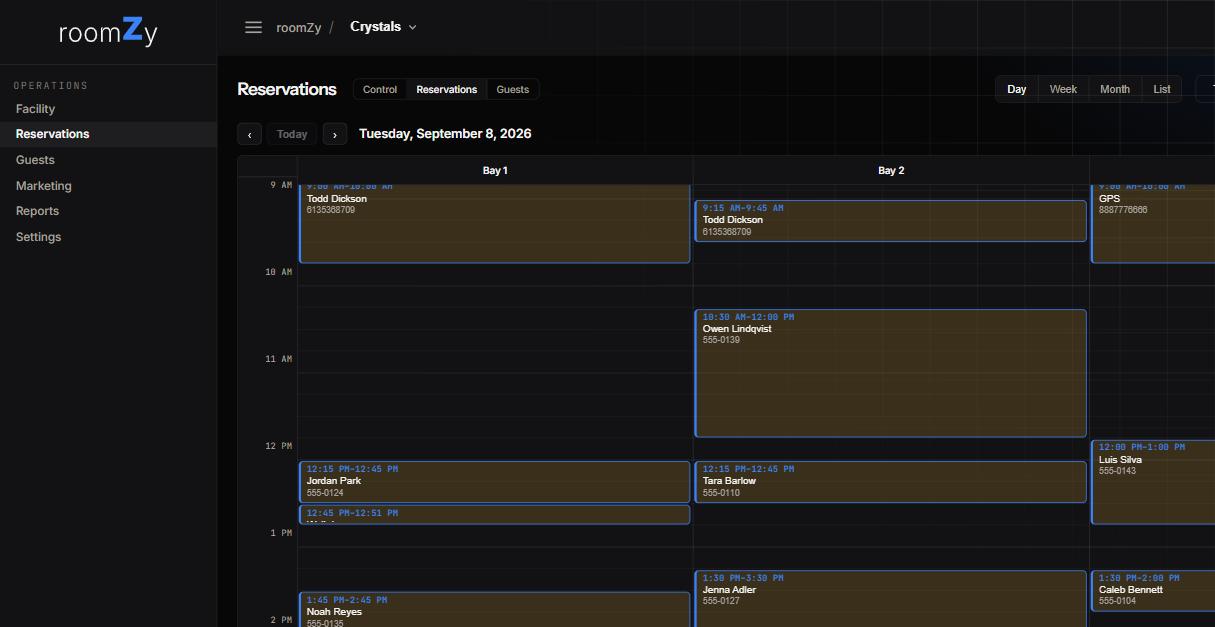Open the 12:45 PM–12:51 PM reservation
Viewport: 1215px width, 627px height.
point(495,514)
